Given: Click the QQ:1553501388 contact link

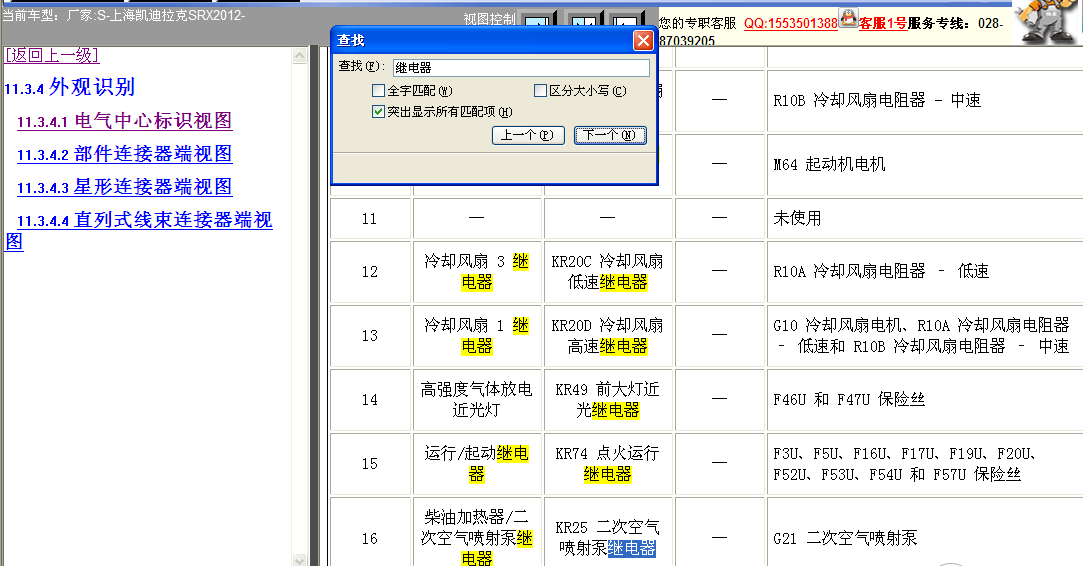Looking at the screenshot, I should 790,23.
